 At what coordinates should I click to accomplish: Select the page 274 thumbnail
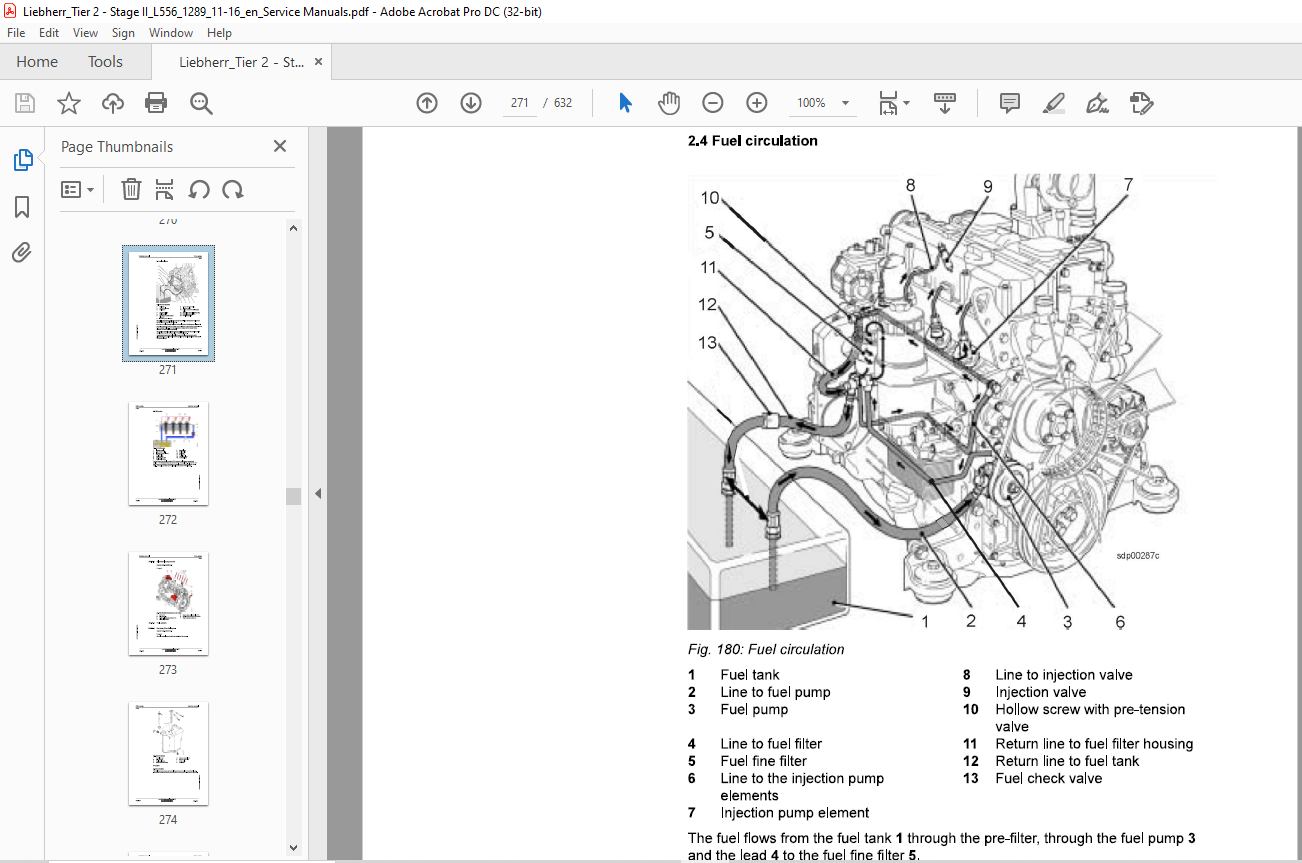(168, 754)
